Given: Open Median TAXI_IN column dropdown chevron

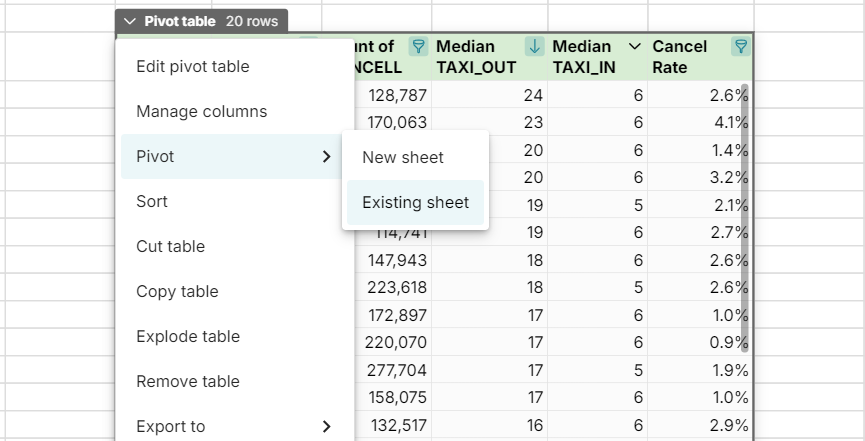Looking at the screenshot, I should (x=635, y=47).
